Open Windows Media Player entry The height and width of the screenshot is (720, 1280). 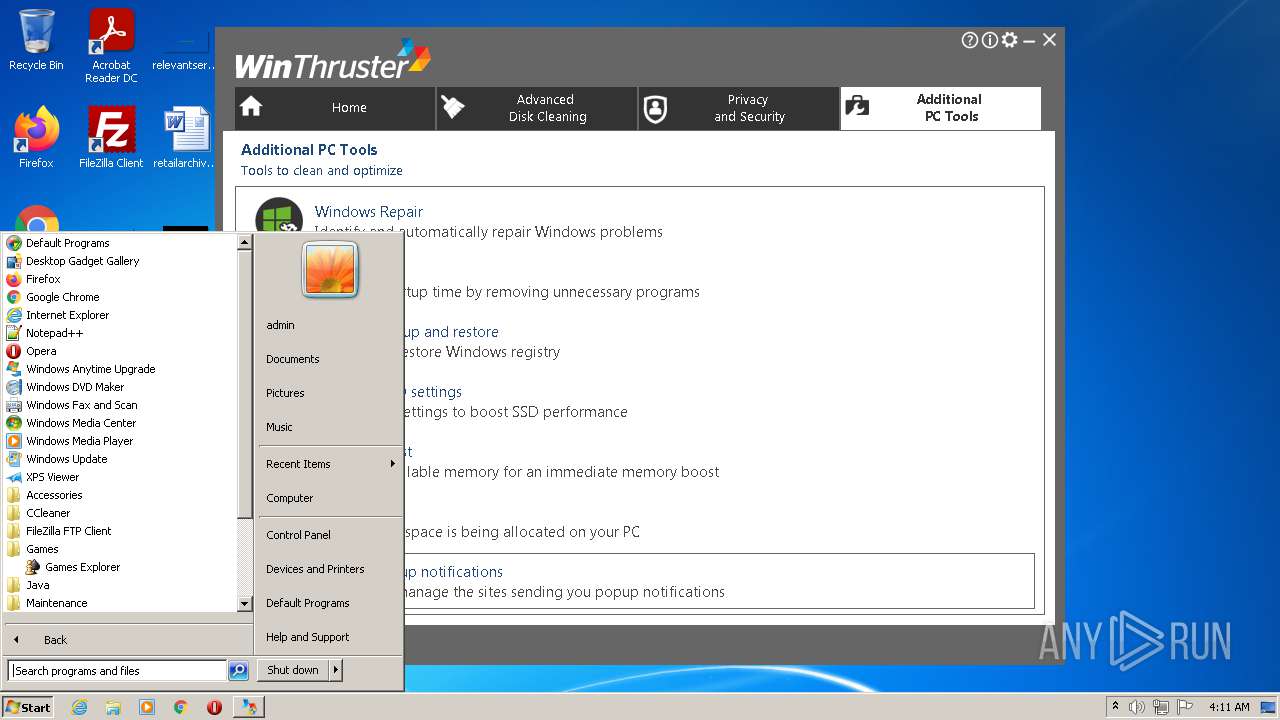(x=79, y=441)
